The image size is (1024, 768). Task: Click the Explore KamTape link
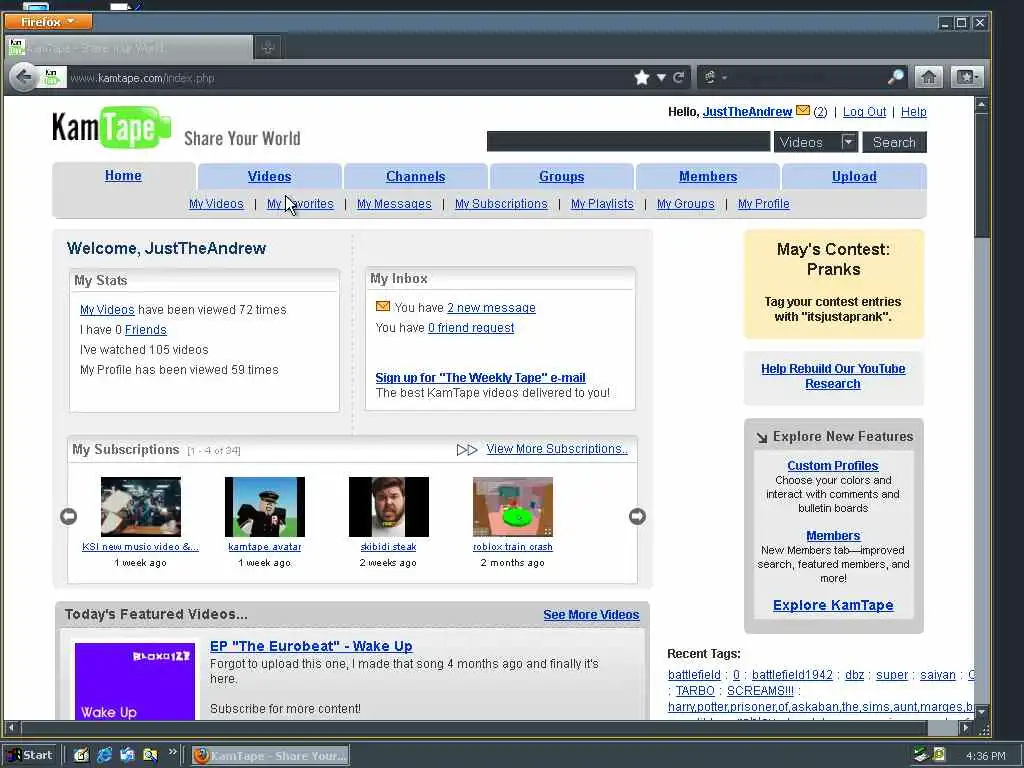tap(833, 605)
